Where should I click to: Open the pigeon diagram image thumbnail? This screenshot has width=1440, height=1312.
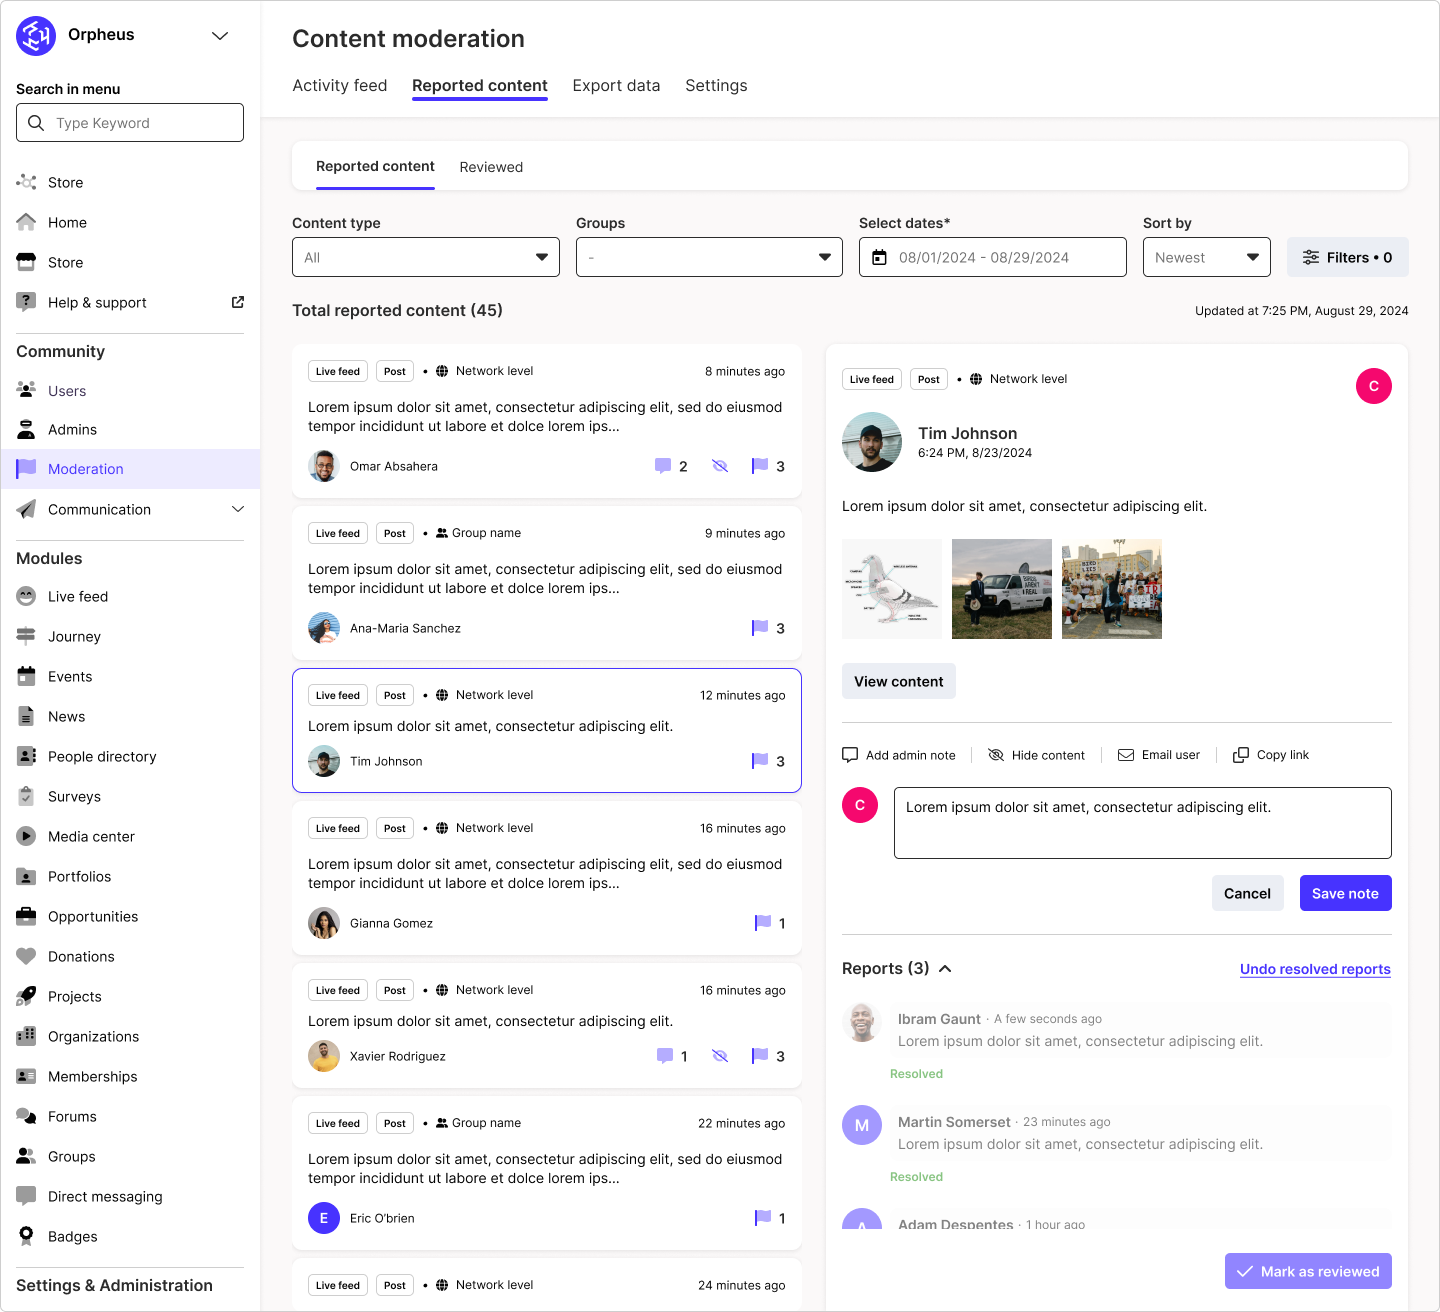click(892, 589)
